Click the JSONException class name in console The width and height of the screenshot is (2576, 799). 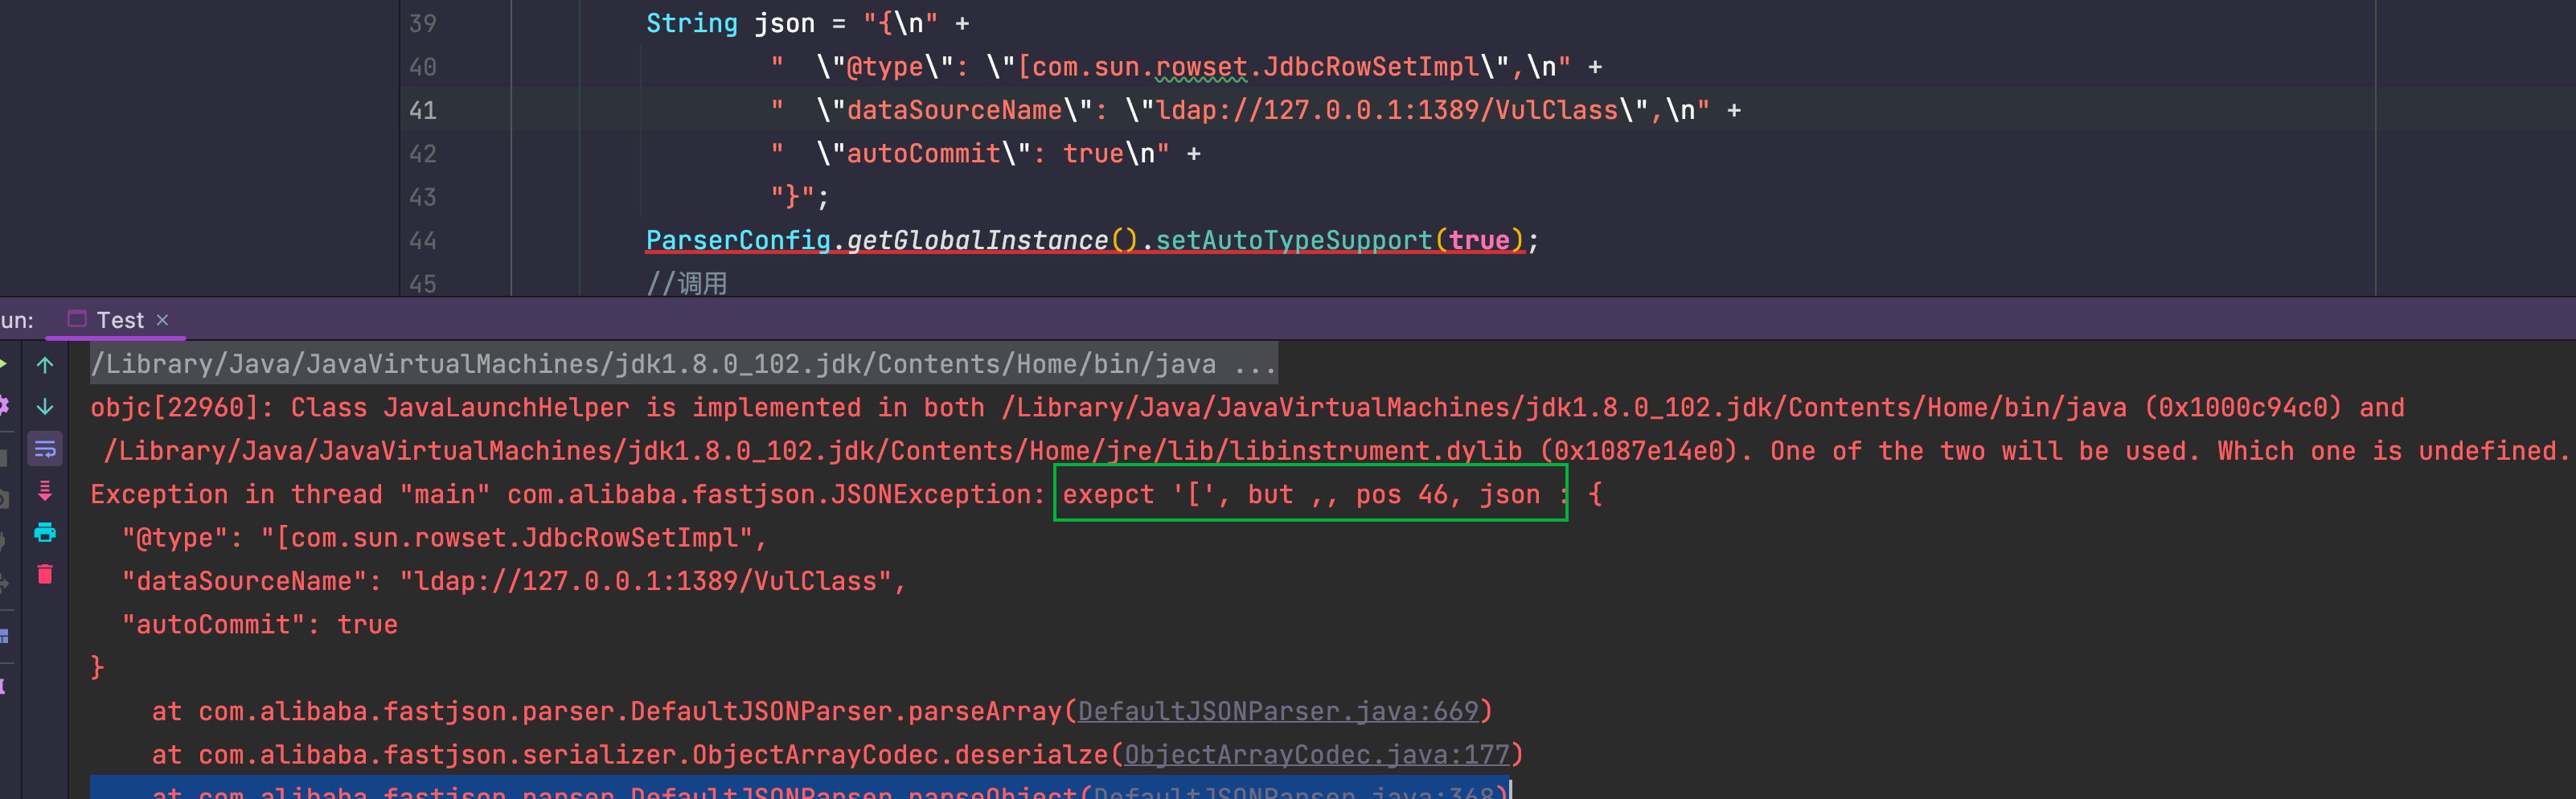(x=939, y=494)
